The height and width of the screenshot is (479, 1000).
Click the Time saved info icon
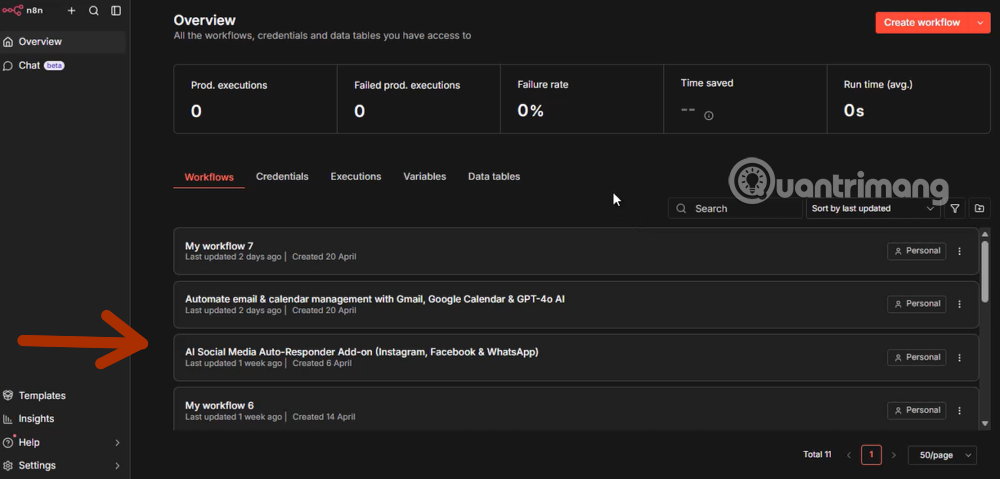[x=709, y=116]
